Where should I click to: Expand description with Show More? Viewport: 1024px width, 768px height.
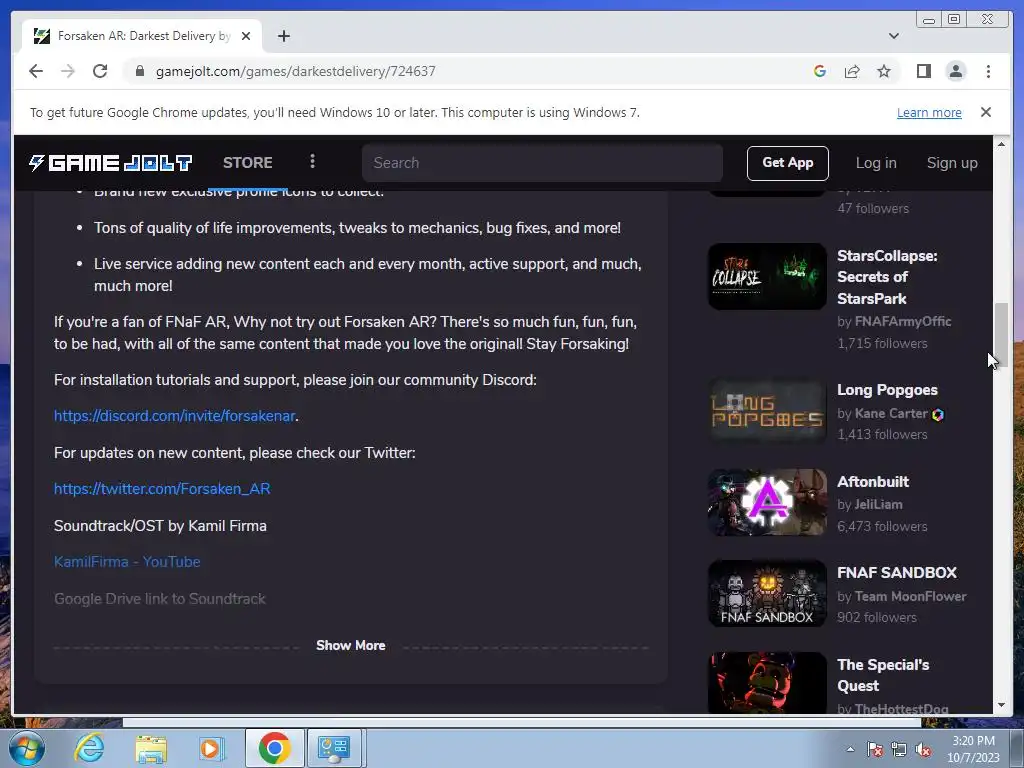351,645
